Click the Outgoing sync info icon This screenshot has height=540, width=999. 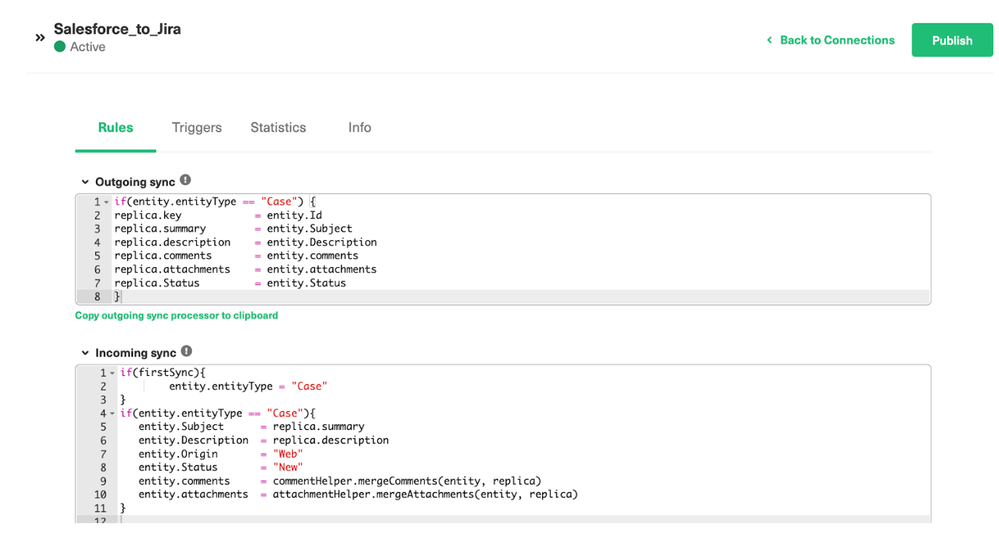click(185, 180)
